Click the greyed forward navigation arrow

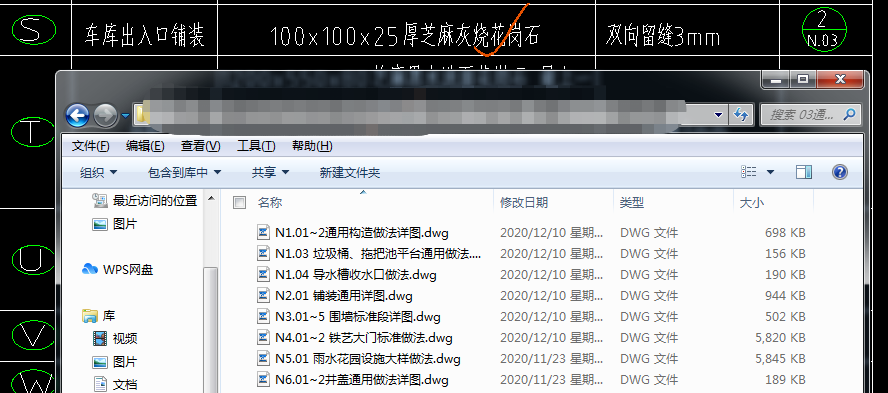[x=105, y=116]
